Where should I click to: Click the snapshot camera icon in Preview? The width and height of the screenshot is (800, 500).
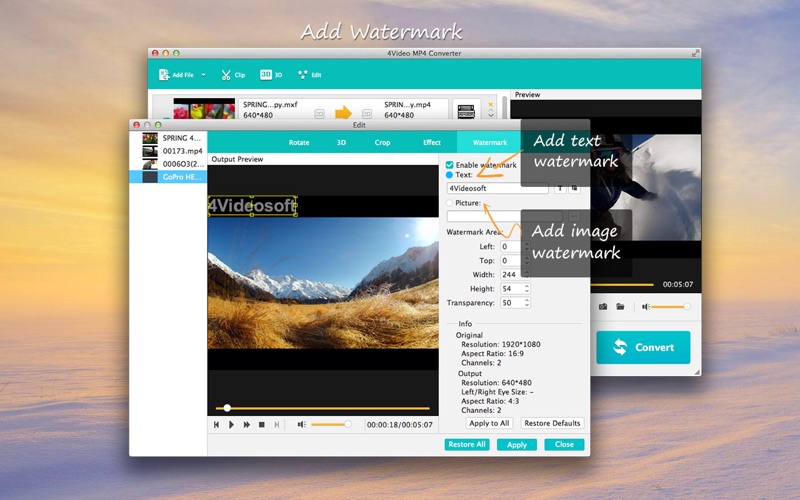(603, 307)
